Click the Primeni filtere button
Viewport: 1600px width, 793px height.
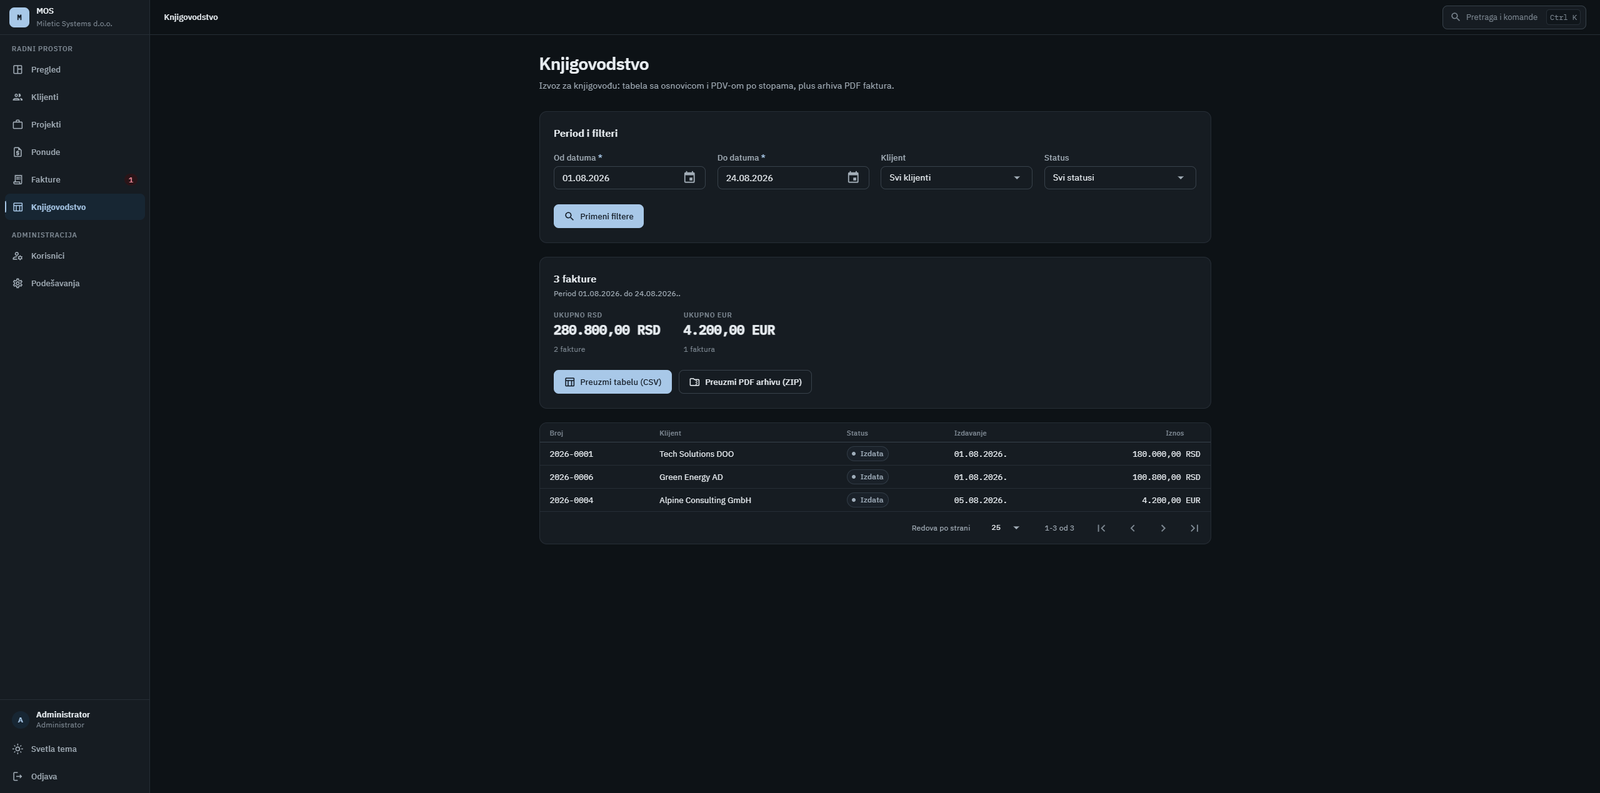point(599,216)
